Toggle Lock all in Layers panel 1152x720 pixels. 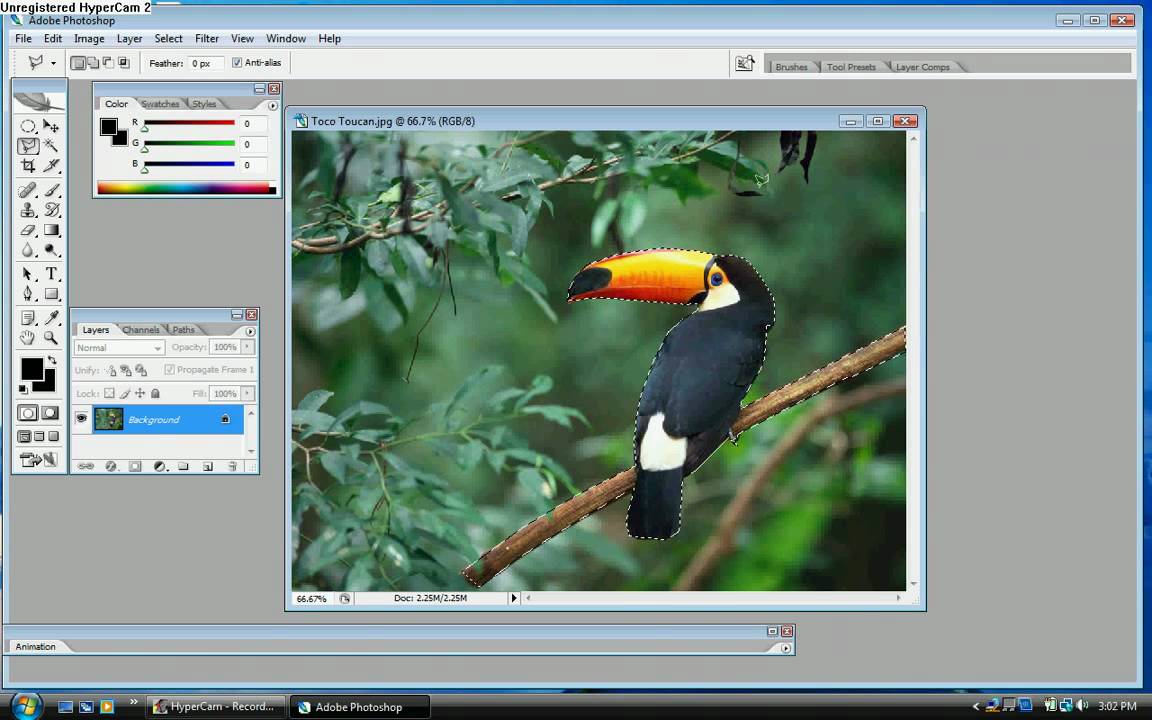point(155,394)
